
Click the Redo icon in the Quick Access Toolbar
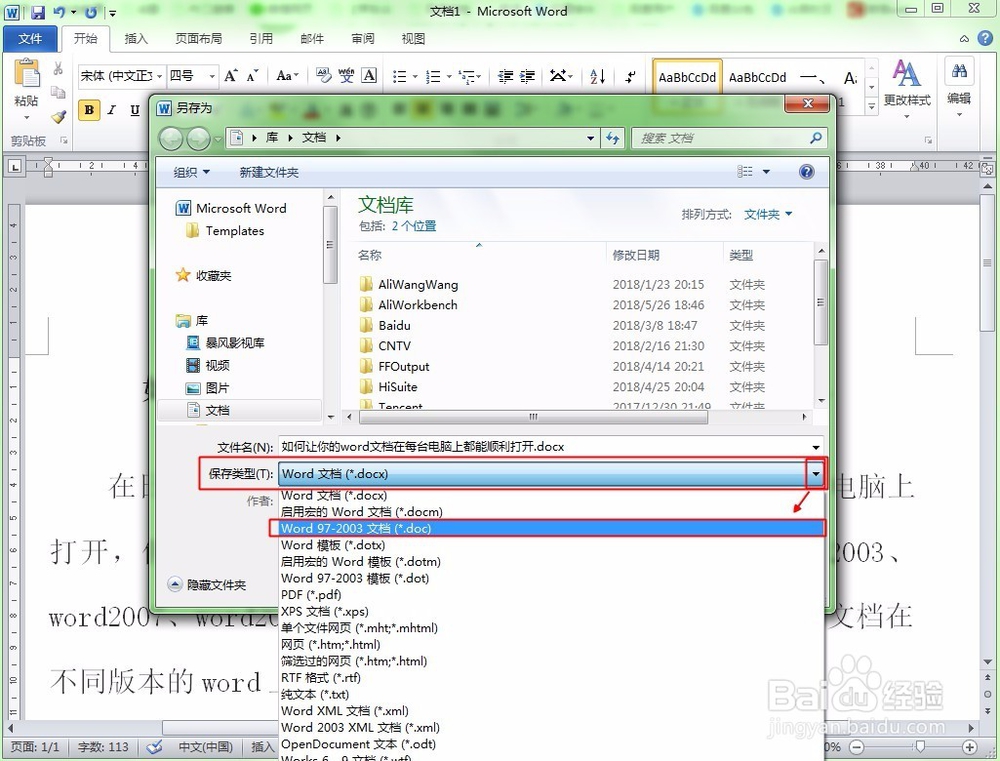(x=91, y=11)
